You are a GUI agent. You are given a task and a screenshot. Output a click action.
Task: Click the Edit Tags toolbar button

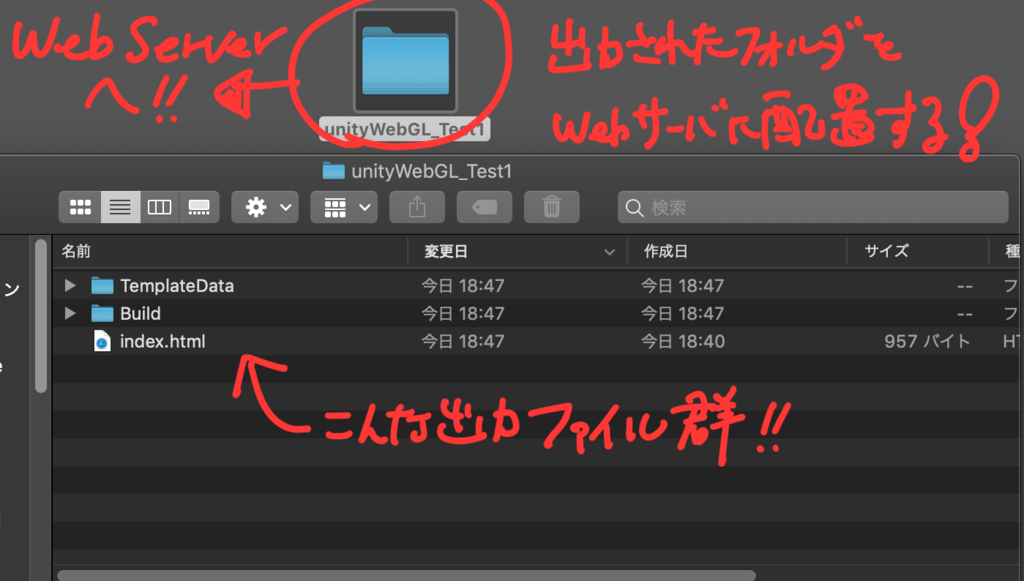tap(485, 208)
